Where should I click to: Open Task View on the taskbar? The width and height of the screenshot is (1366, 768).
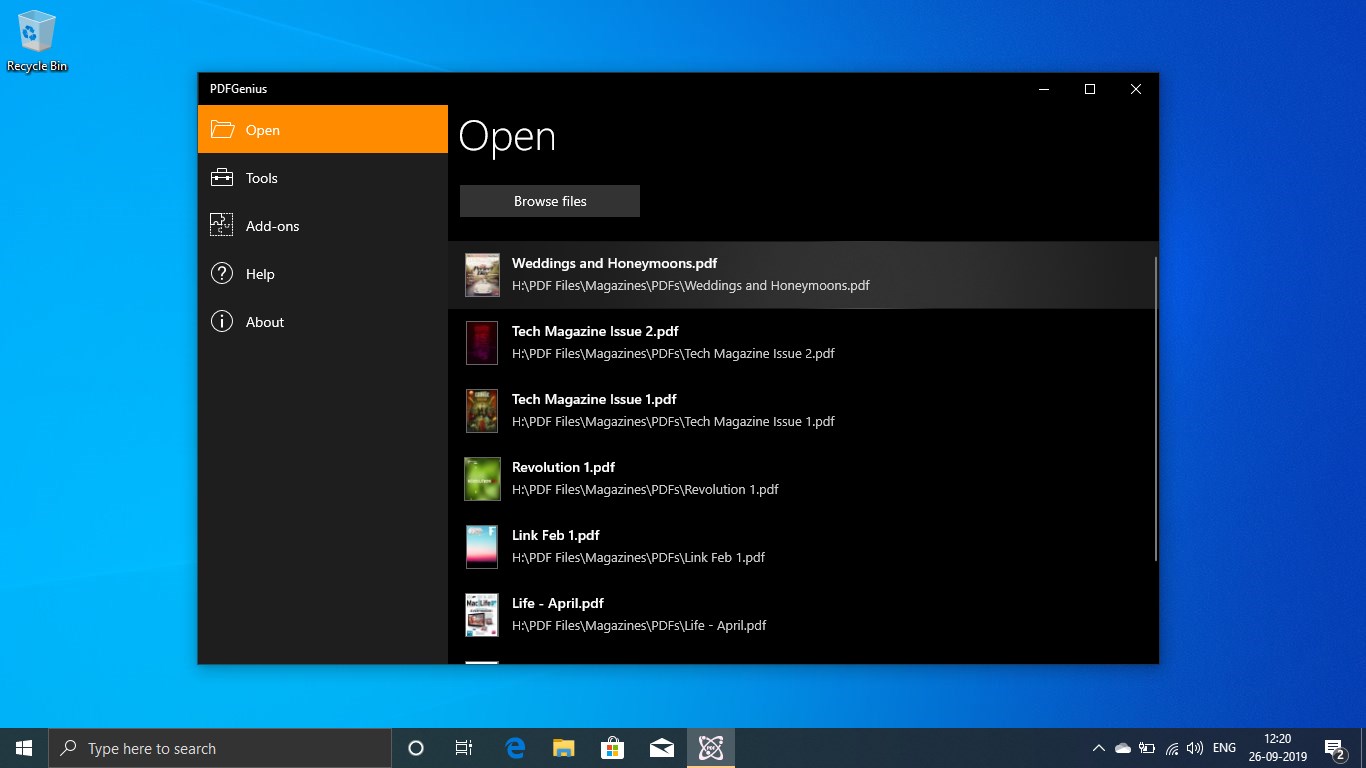464,748
